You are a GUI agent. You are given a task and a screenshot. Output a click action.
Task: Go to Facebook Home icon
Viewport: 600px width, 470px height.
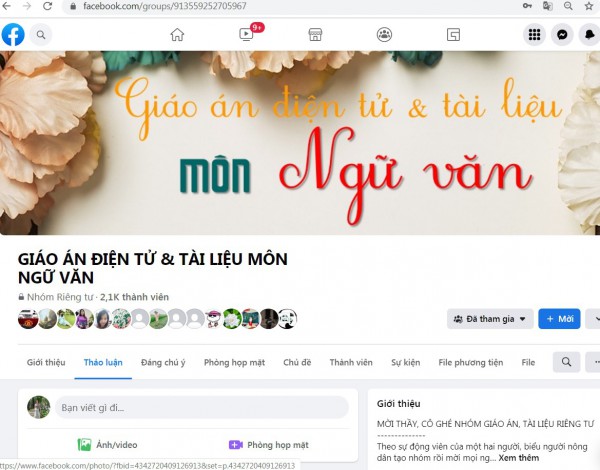(x=177, y=35)
